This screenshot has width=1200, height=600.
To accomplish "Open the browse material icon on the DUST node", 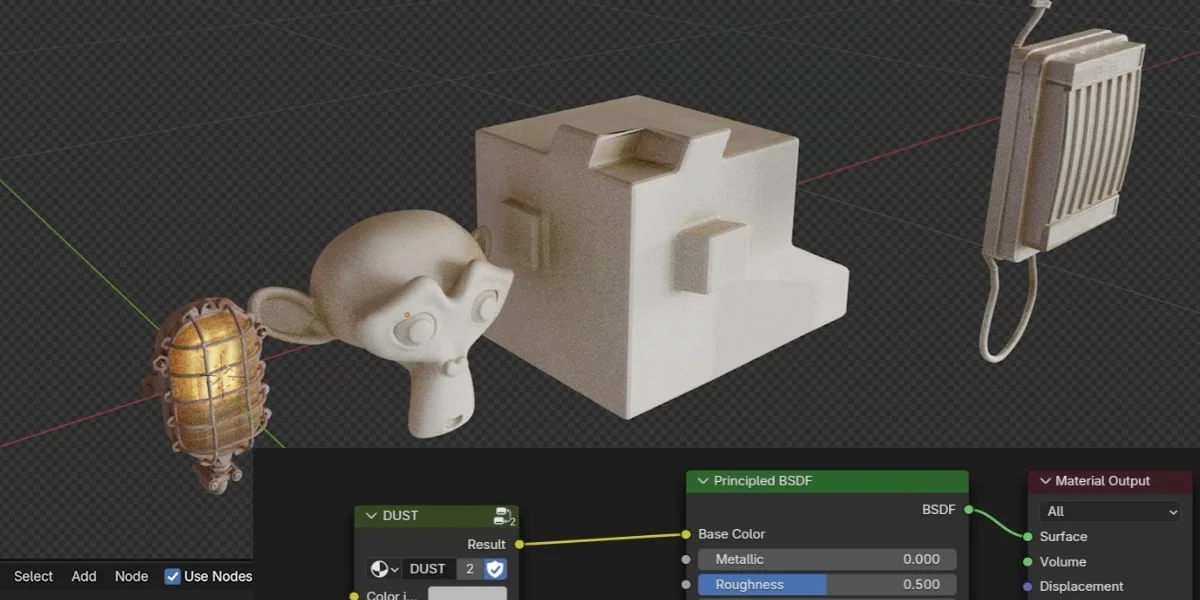I will point(381,568).
